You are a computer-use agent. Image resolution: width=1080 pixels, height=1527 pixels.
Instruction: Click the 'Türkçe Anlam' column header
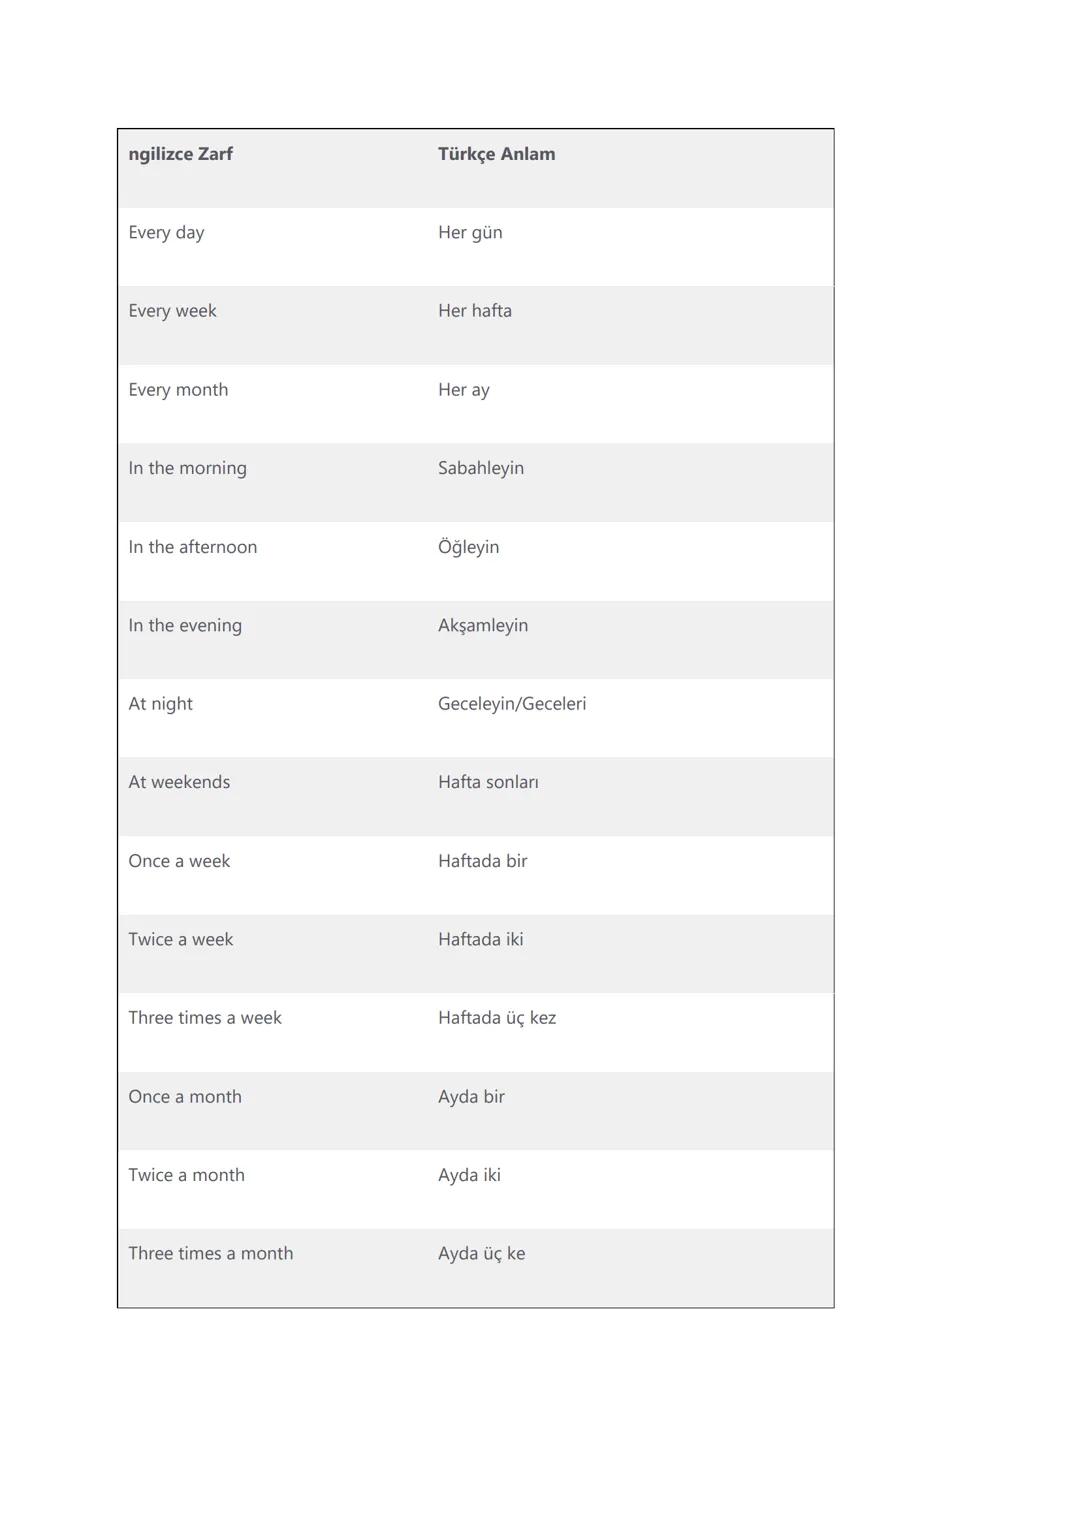(x=496, y=154)
